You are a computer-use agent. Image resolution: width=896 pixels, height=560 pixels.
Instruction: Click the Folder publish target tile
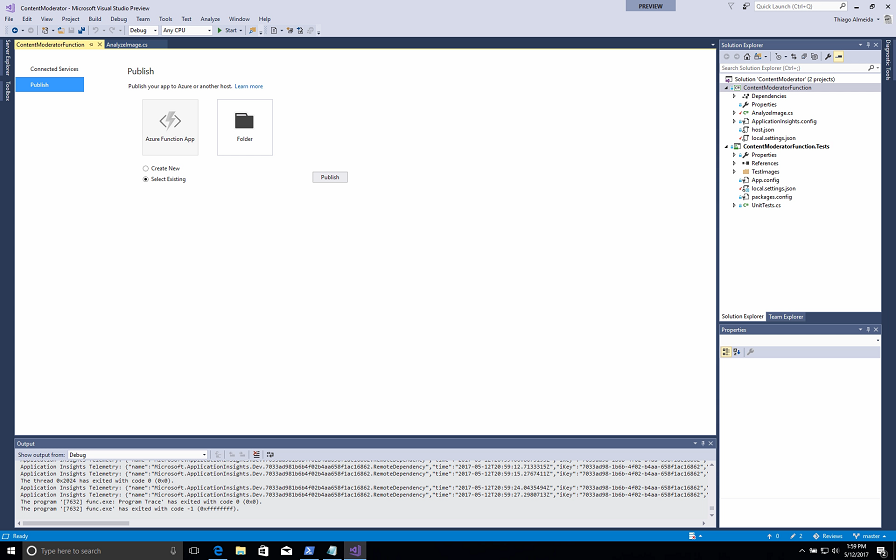245,127
